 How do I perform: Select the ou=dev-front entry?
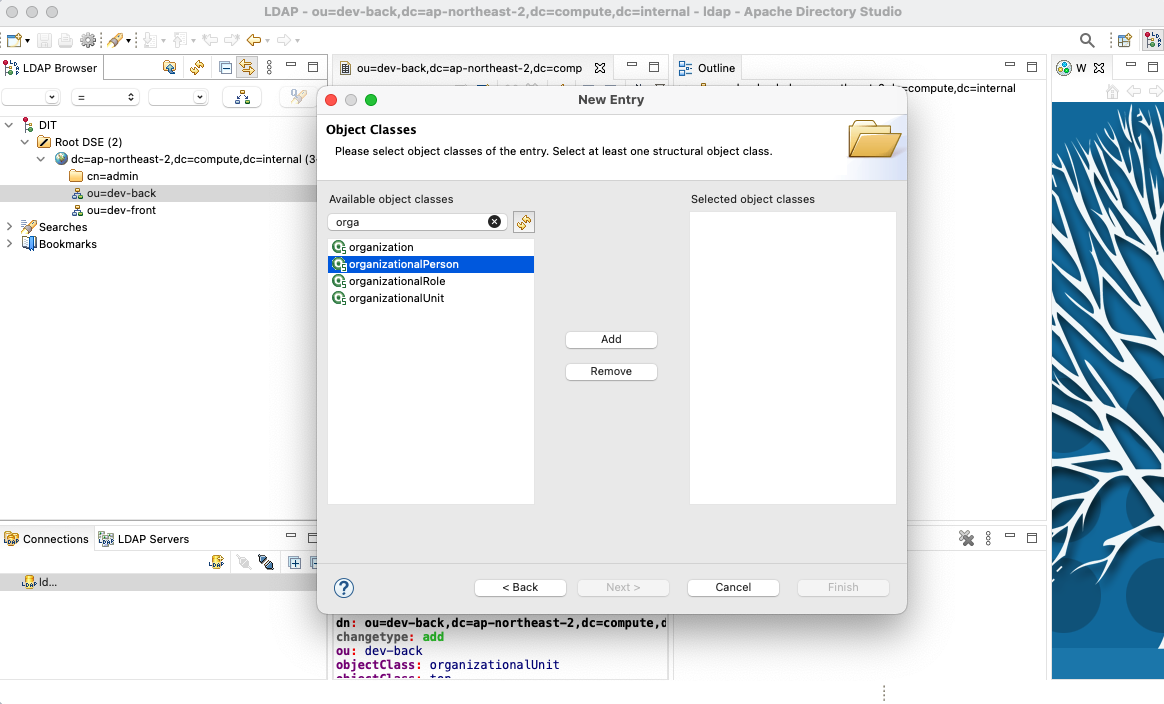(121, 210)
